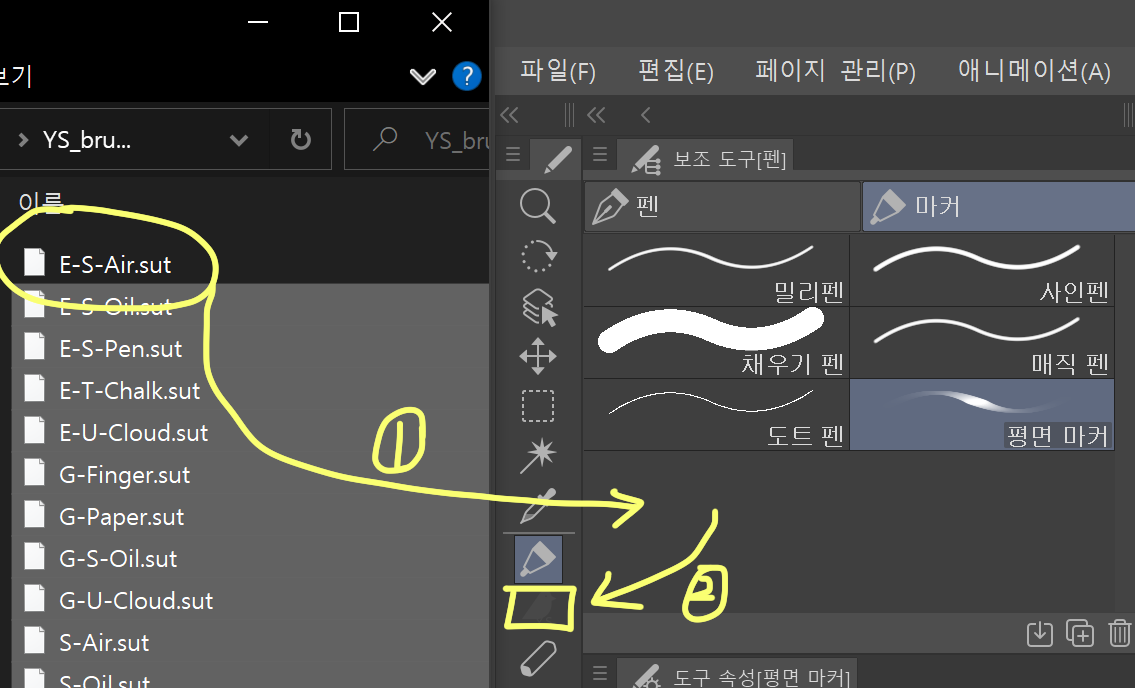
Task: Choose the 채우기 펜 sub tool
Action: pos(716,343)
